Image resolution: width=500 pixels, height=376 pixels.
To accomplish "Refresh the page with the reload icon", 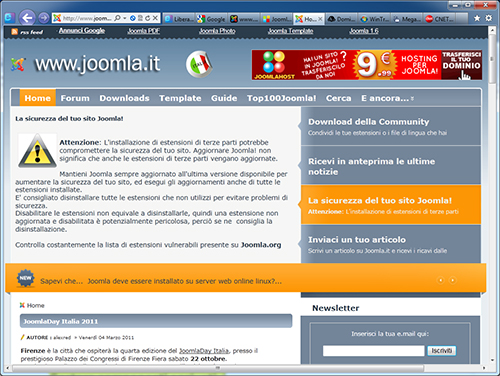I will click(148, 18).
